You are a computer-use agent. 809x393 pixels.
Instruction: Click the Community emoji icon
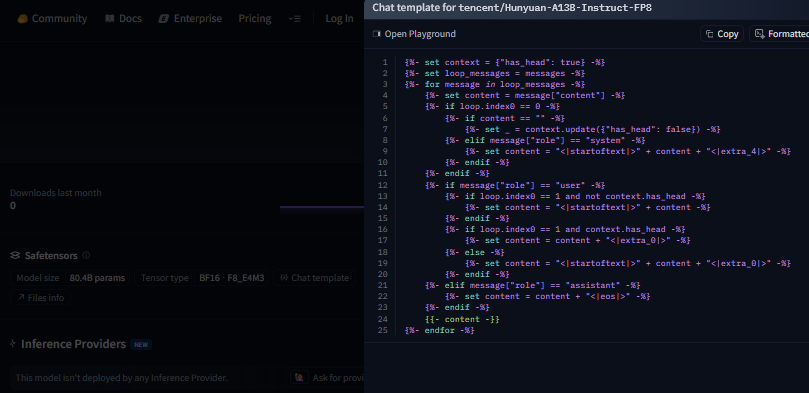(x=23, y=19)
